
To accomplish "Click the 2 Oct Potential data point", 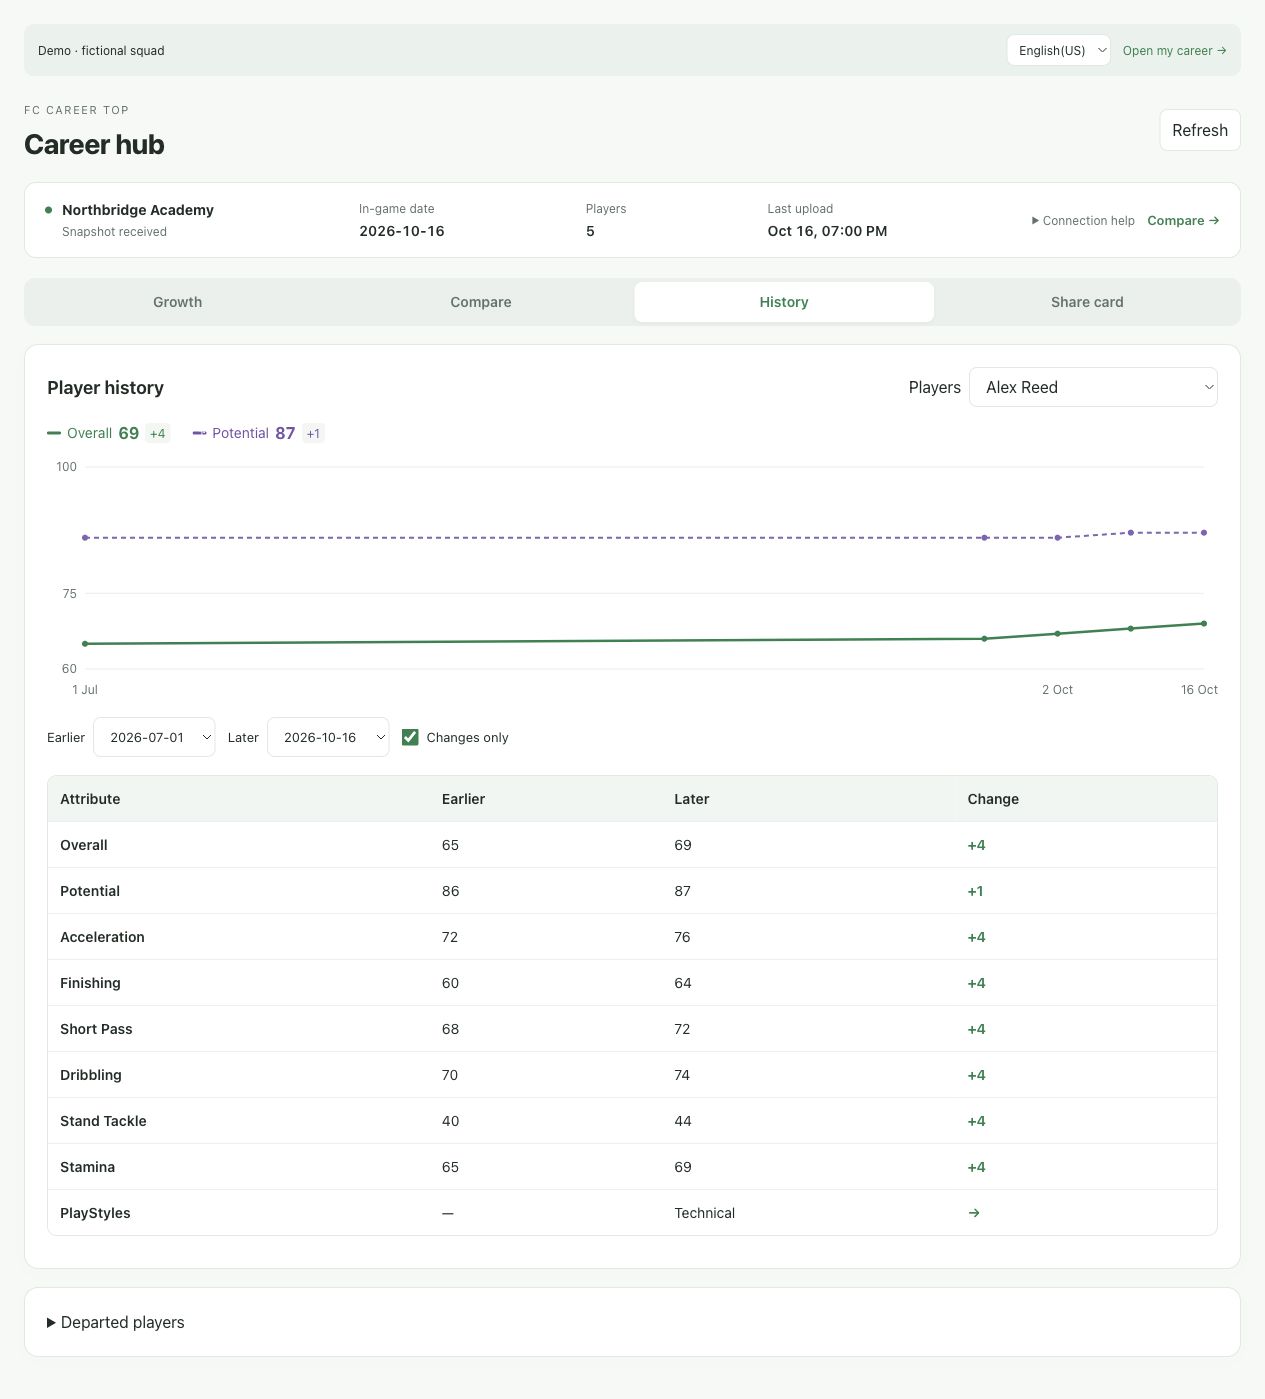I will pos(1057,538).
